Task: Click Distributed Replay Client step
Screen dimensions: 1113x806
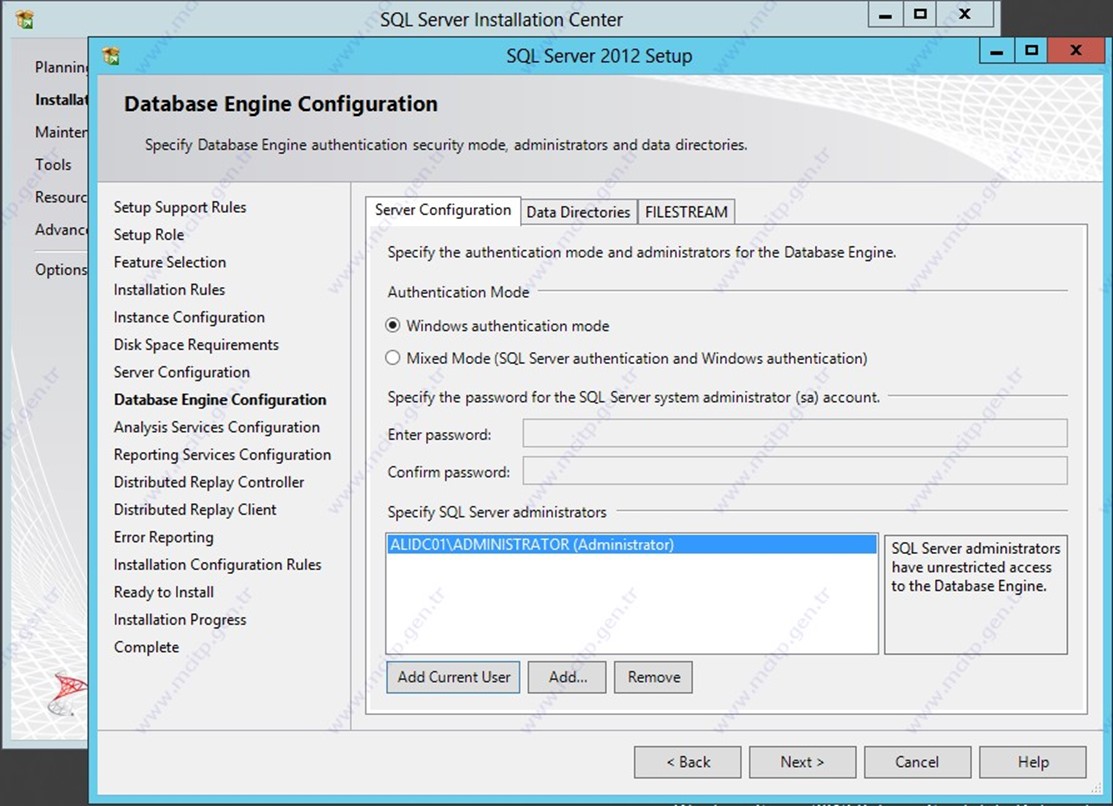Action: (x=194, y=510)
